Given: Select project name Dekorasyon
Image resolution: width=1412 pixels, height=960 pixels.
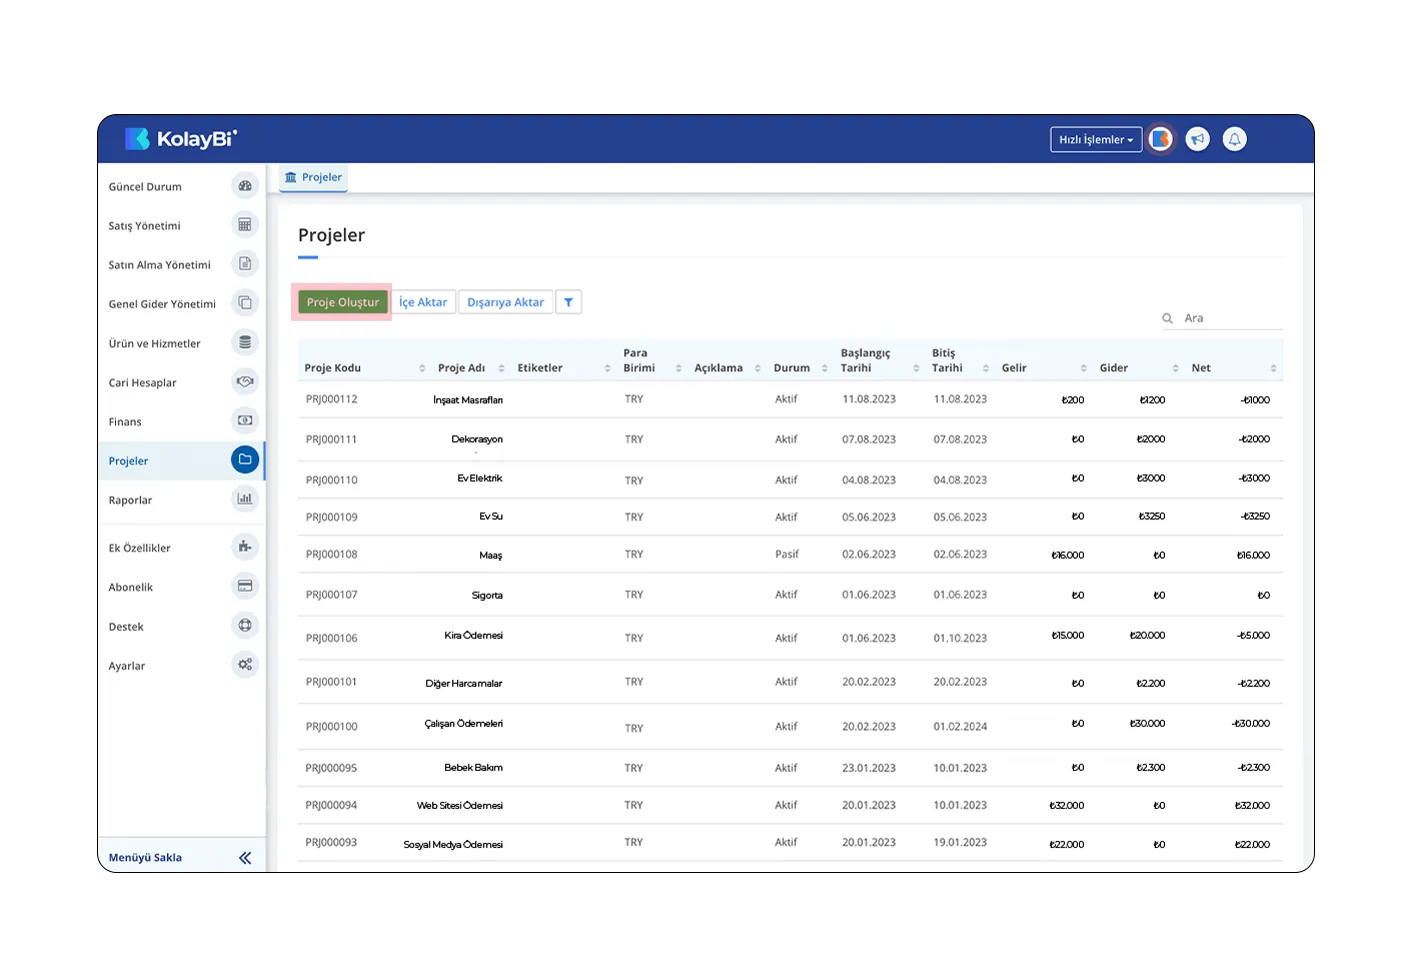Looking at the screenshot, I should tap(477, 439).
